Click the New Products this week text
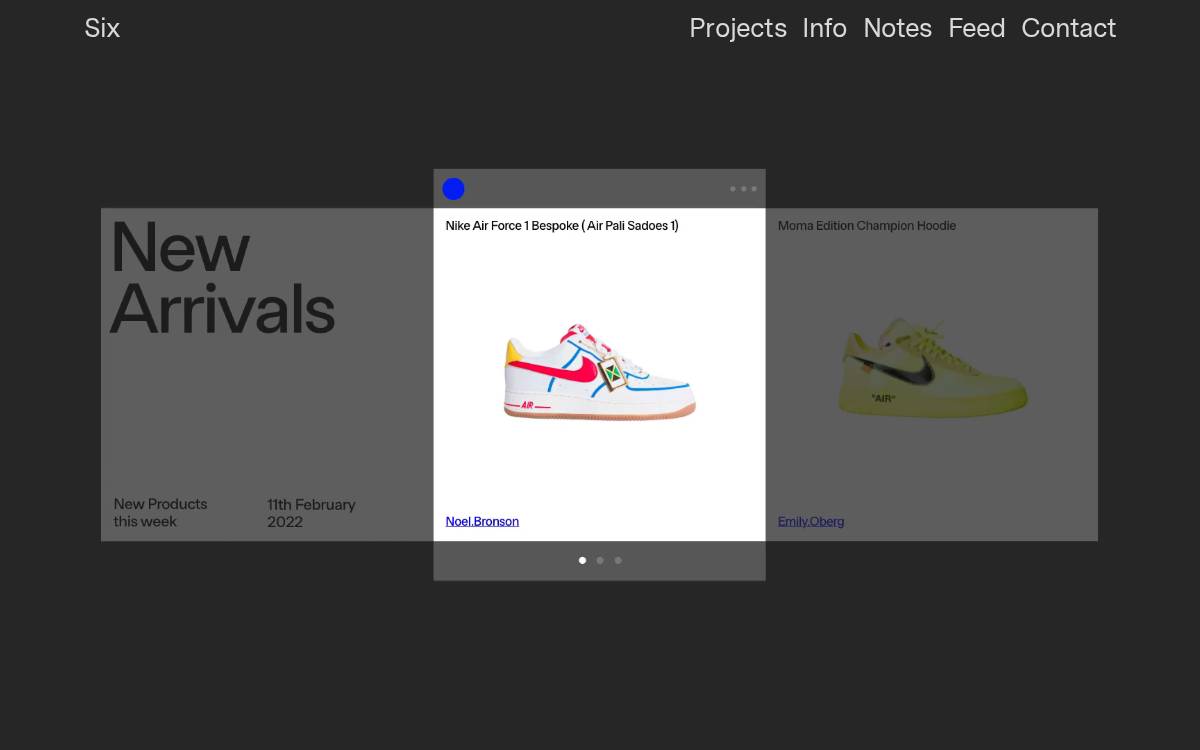The width and height of the screenshot is (1200, 750). (x=160, y=513)
